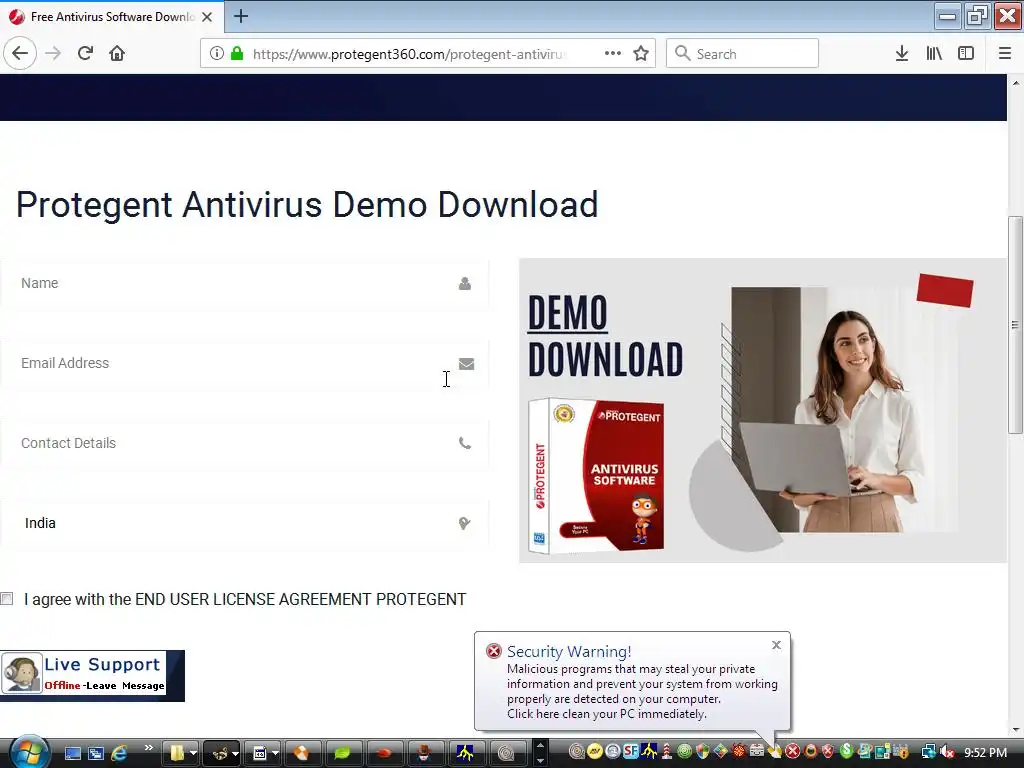The width and height of the screenshot is (1024, 768).
Task: Click into the Name input field
Action: pos(244,283)
